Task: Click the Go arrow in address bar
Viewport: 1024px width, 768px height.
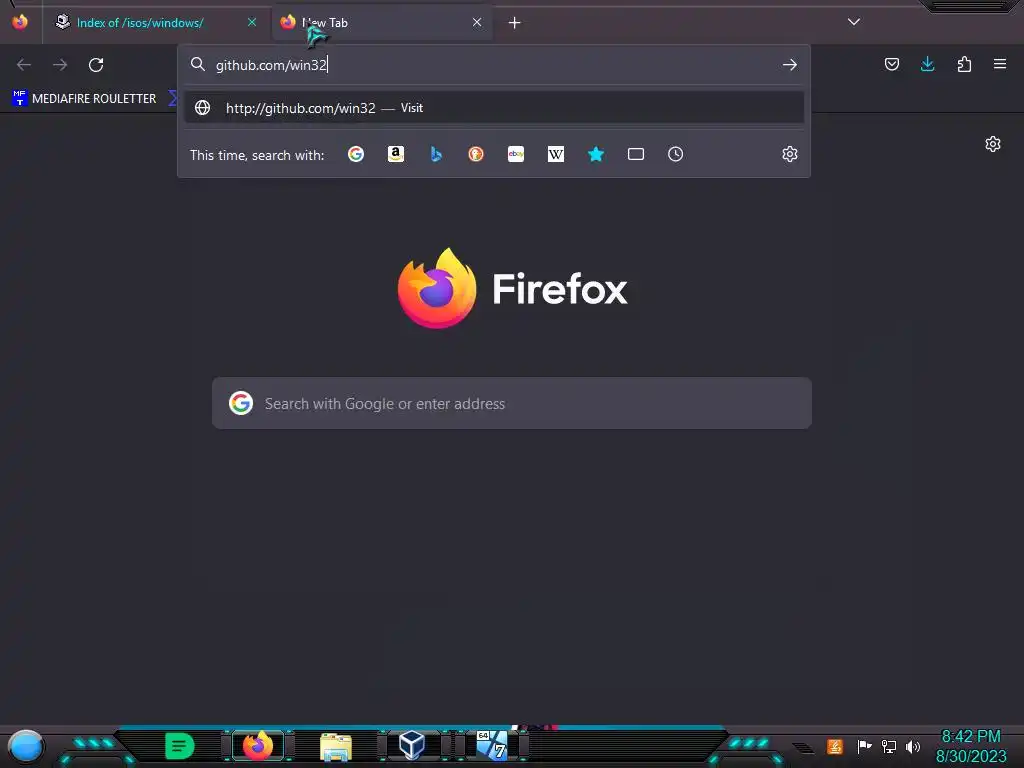Action: pos(790,65)
